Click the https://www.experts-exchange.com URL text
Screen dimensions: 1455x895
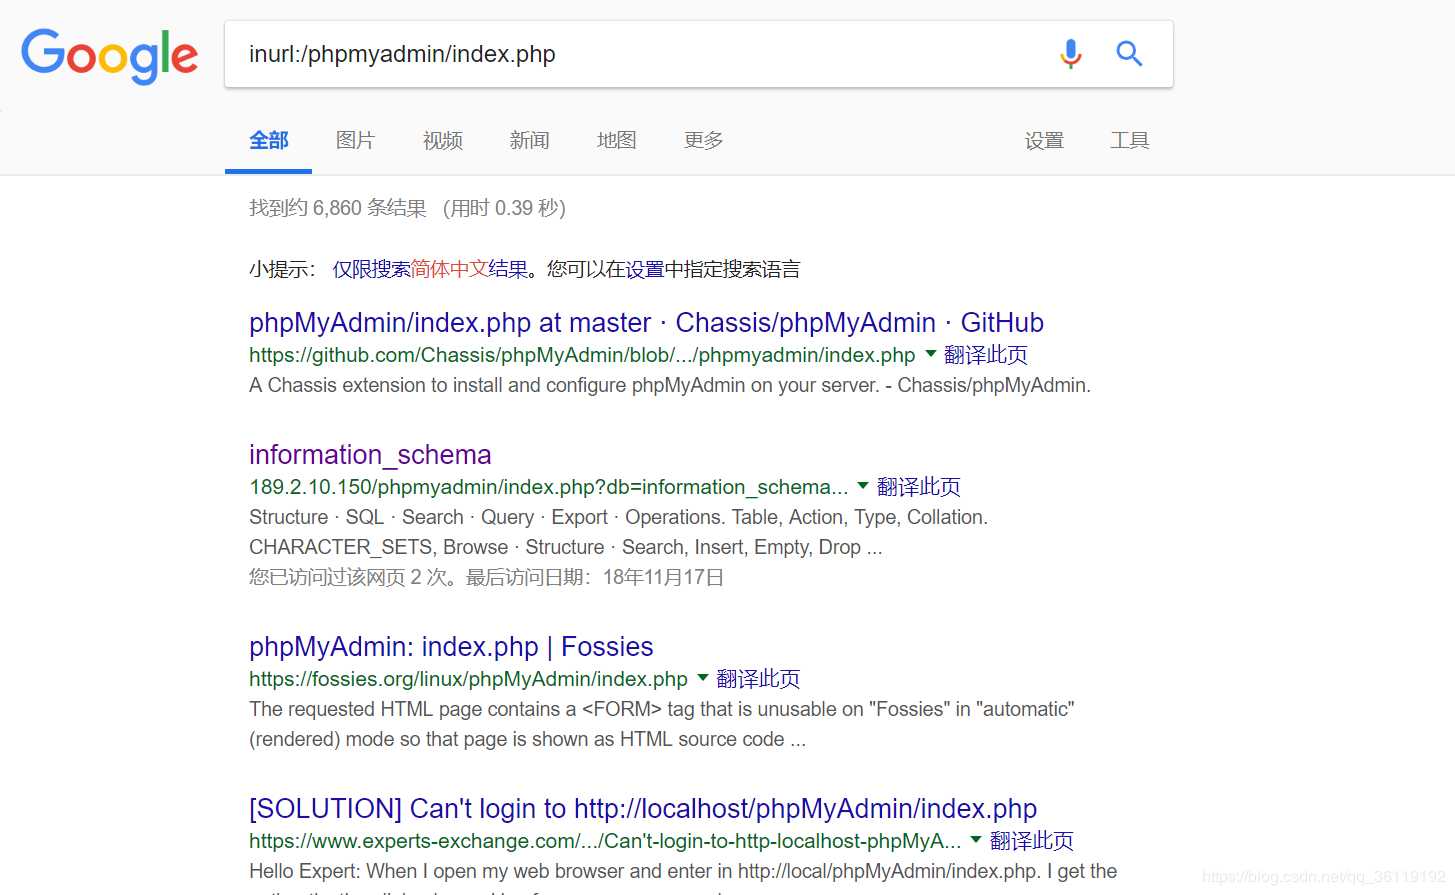click(605, 841)
